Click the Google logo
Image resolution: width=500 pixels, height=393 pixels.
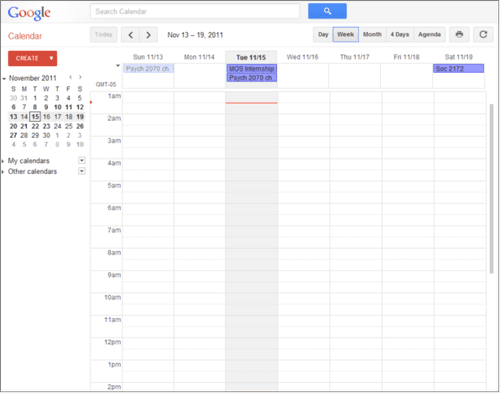(29, 13)
